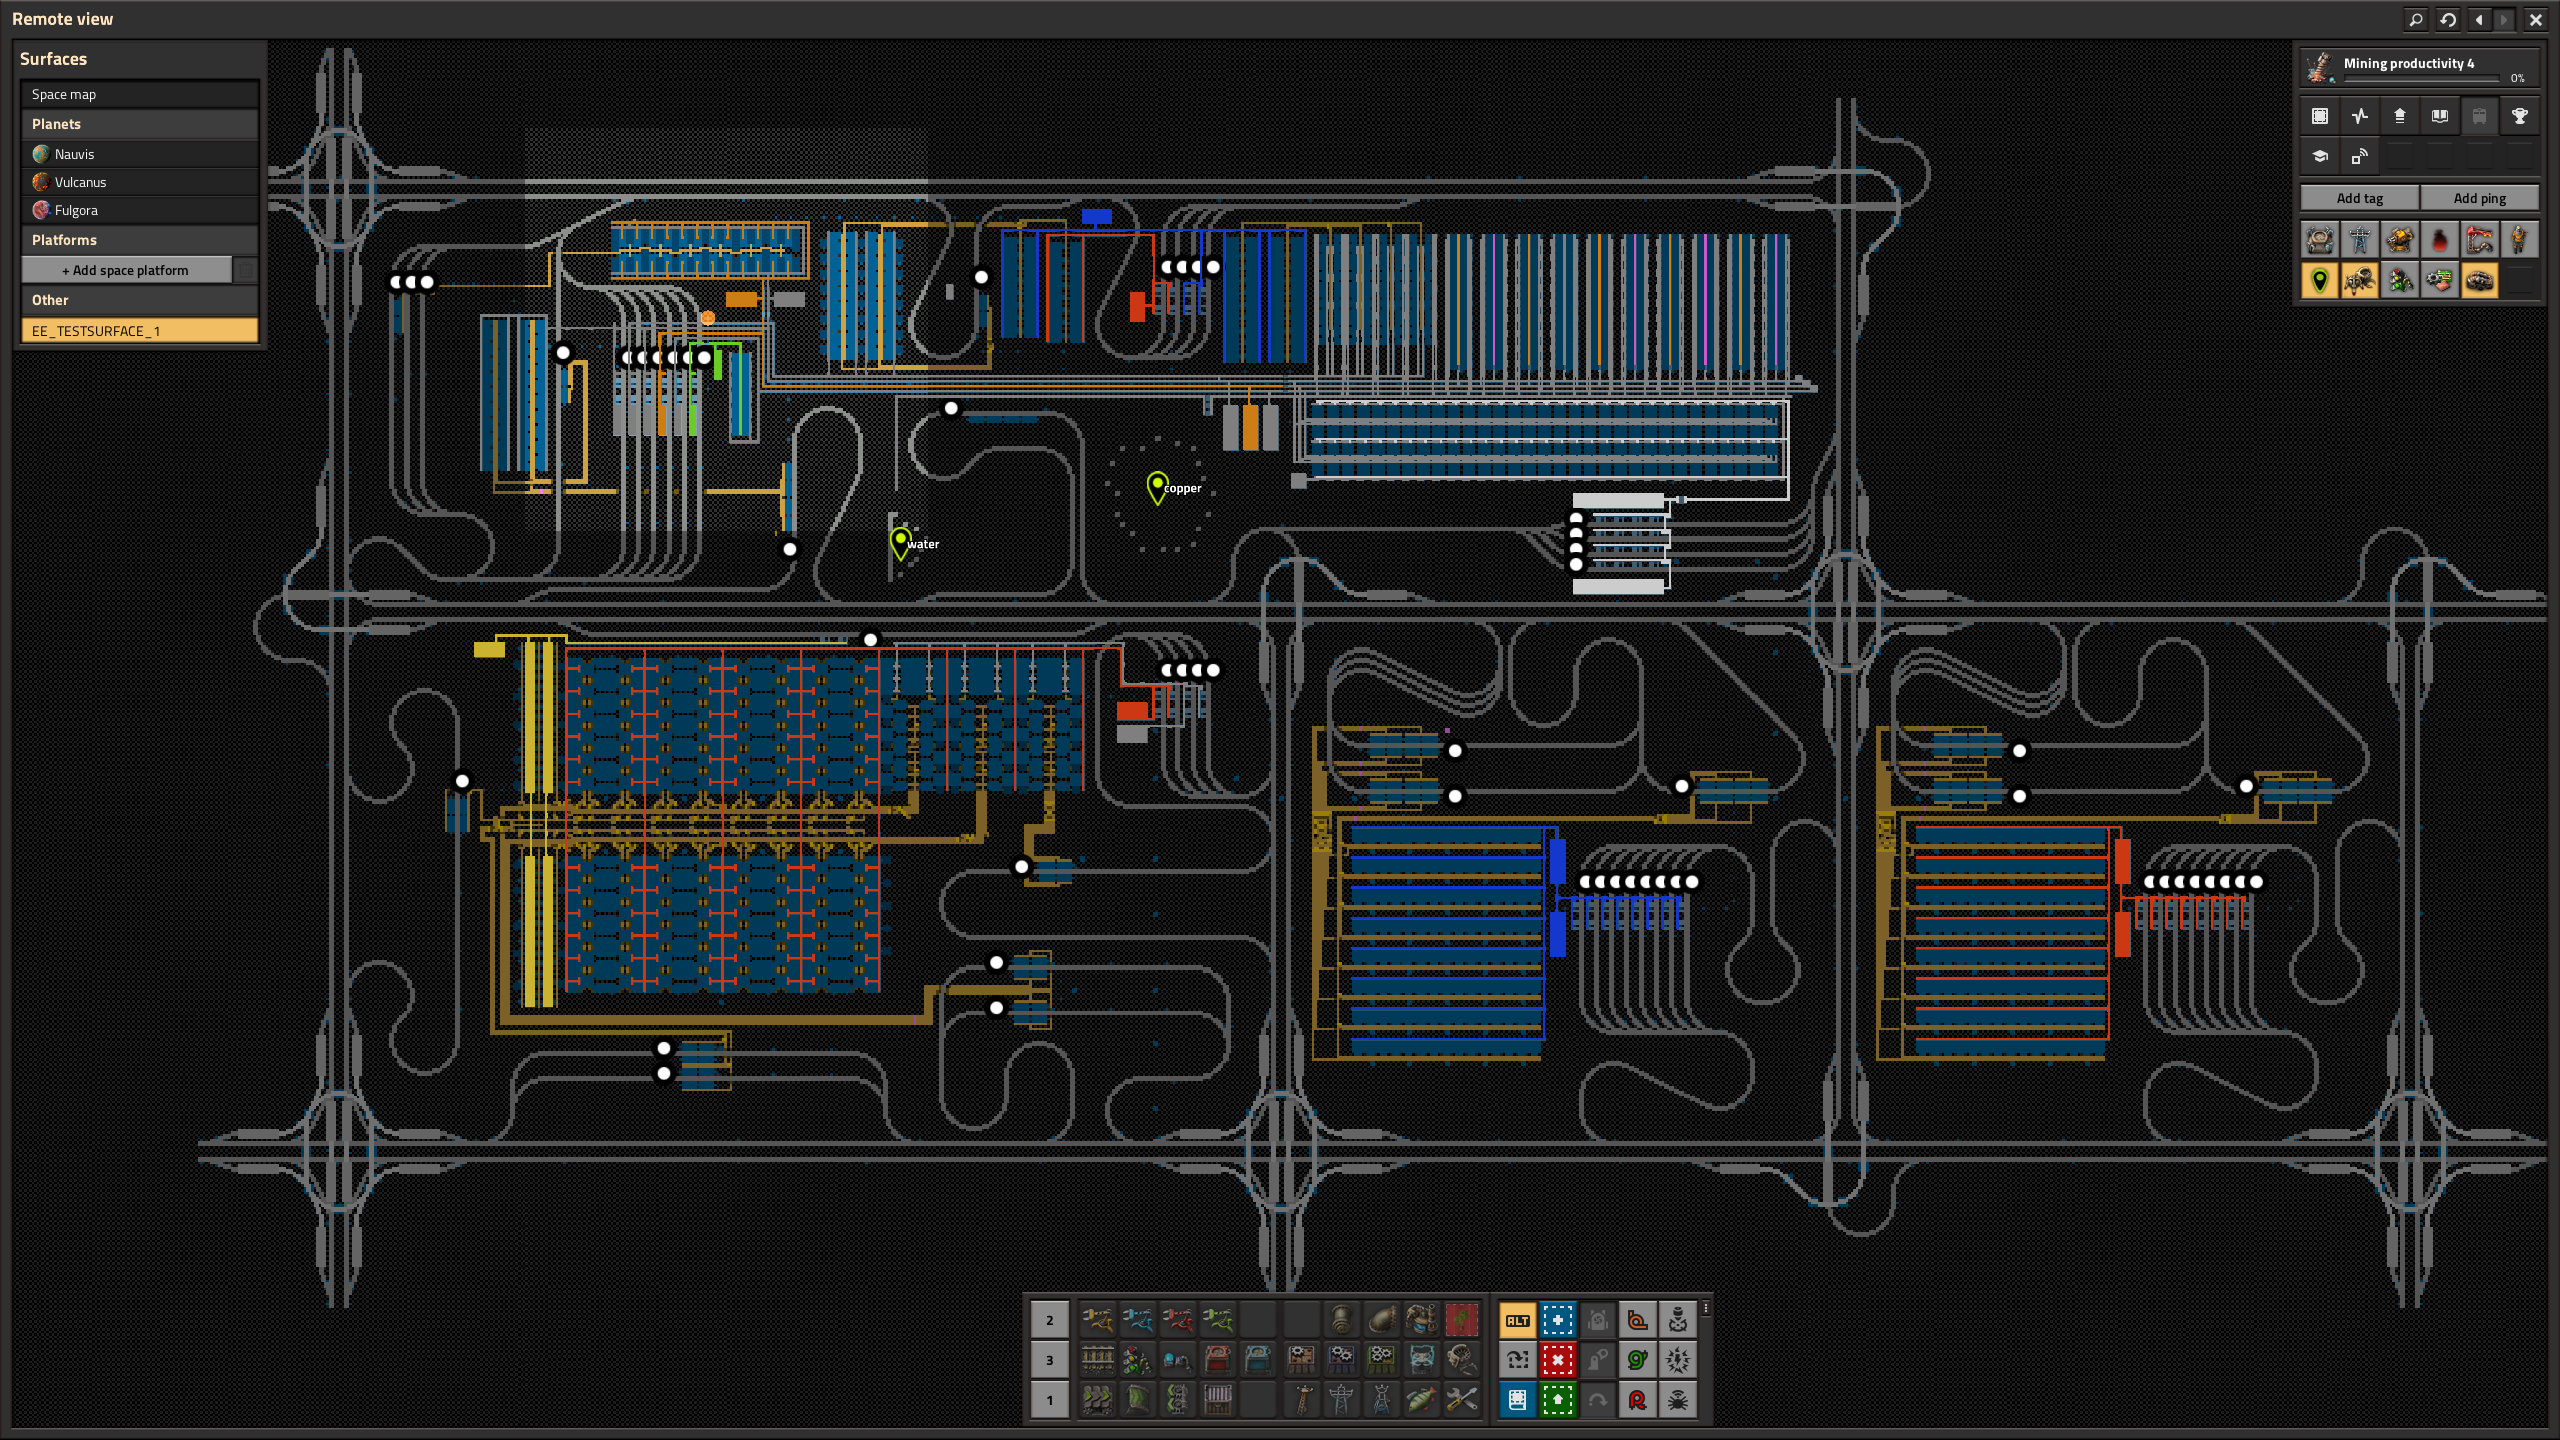This screenshot has width=2560, height=1440.
Task: Pick the pipe item from quickbar
Action: 1342,1320
